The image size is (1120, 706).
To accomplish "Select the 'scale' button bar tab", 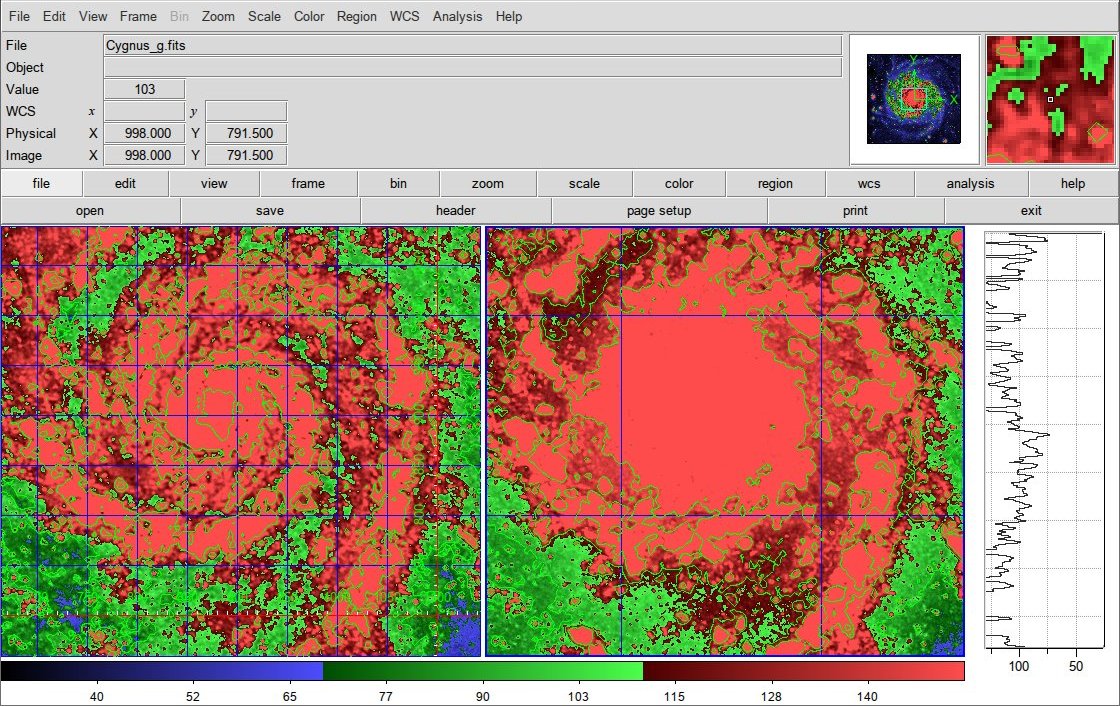I will point(584,184).
